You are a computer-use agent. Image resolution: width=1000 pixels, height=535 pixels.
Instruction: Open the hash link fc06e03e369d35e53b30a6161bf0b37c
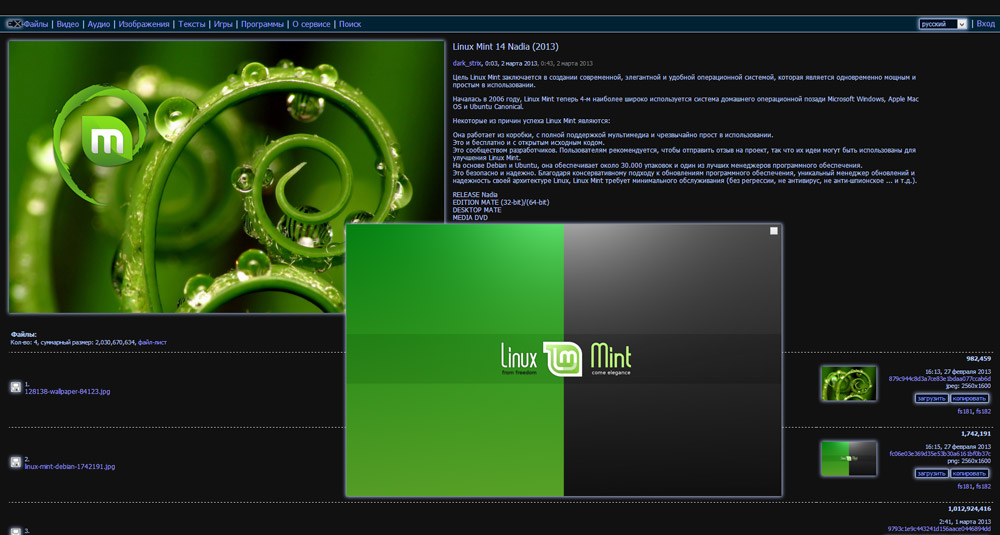(940, 454)
